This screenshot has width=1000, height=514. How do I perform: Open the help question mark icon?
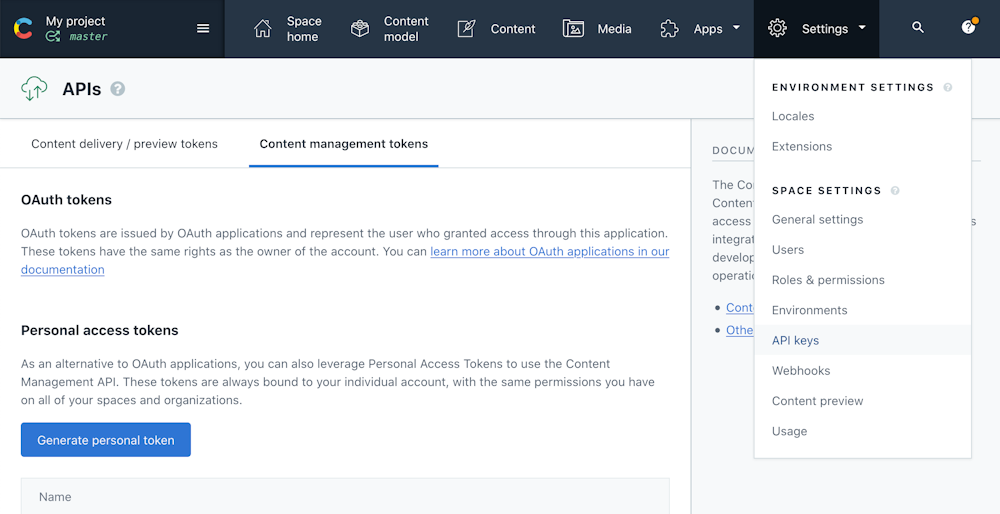968,27
